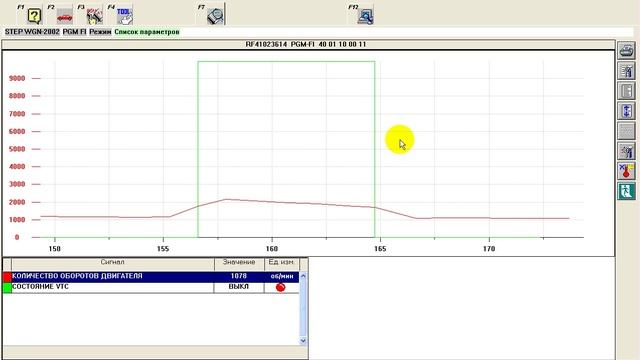Select the STEP WGN-2002 breadcrumb
The image size is (640, 360).
(32, 32)
